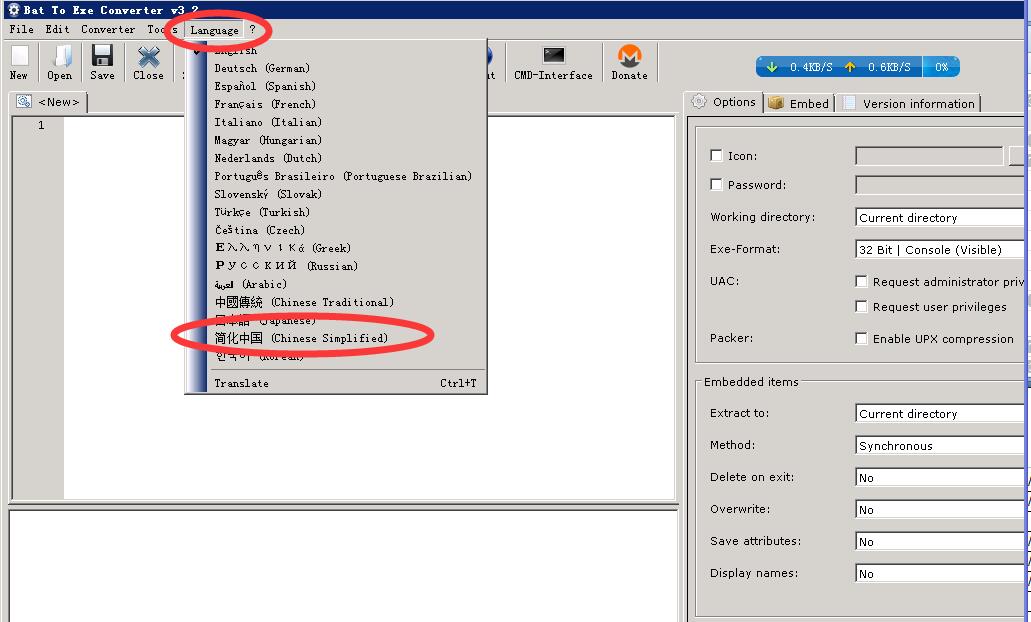Viewport: 1031px width, 622px height.
Task: Check Request user privileges
Action: [x=861, y=307]
